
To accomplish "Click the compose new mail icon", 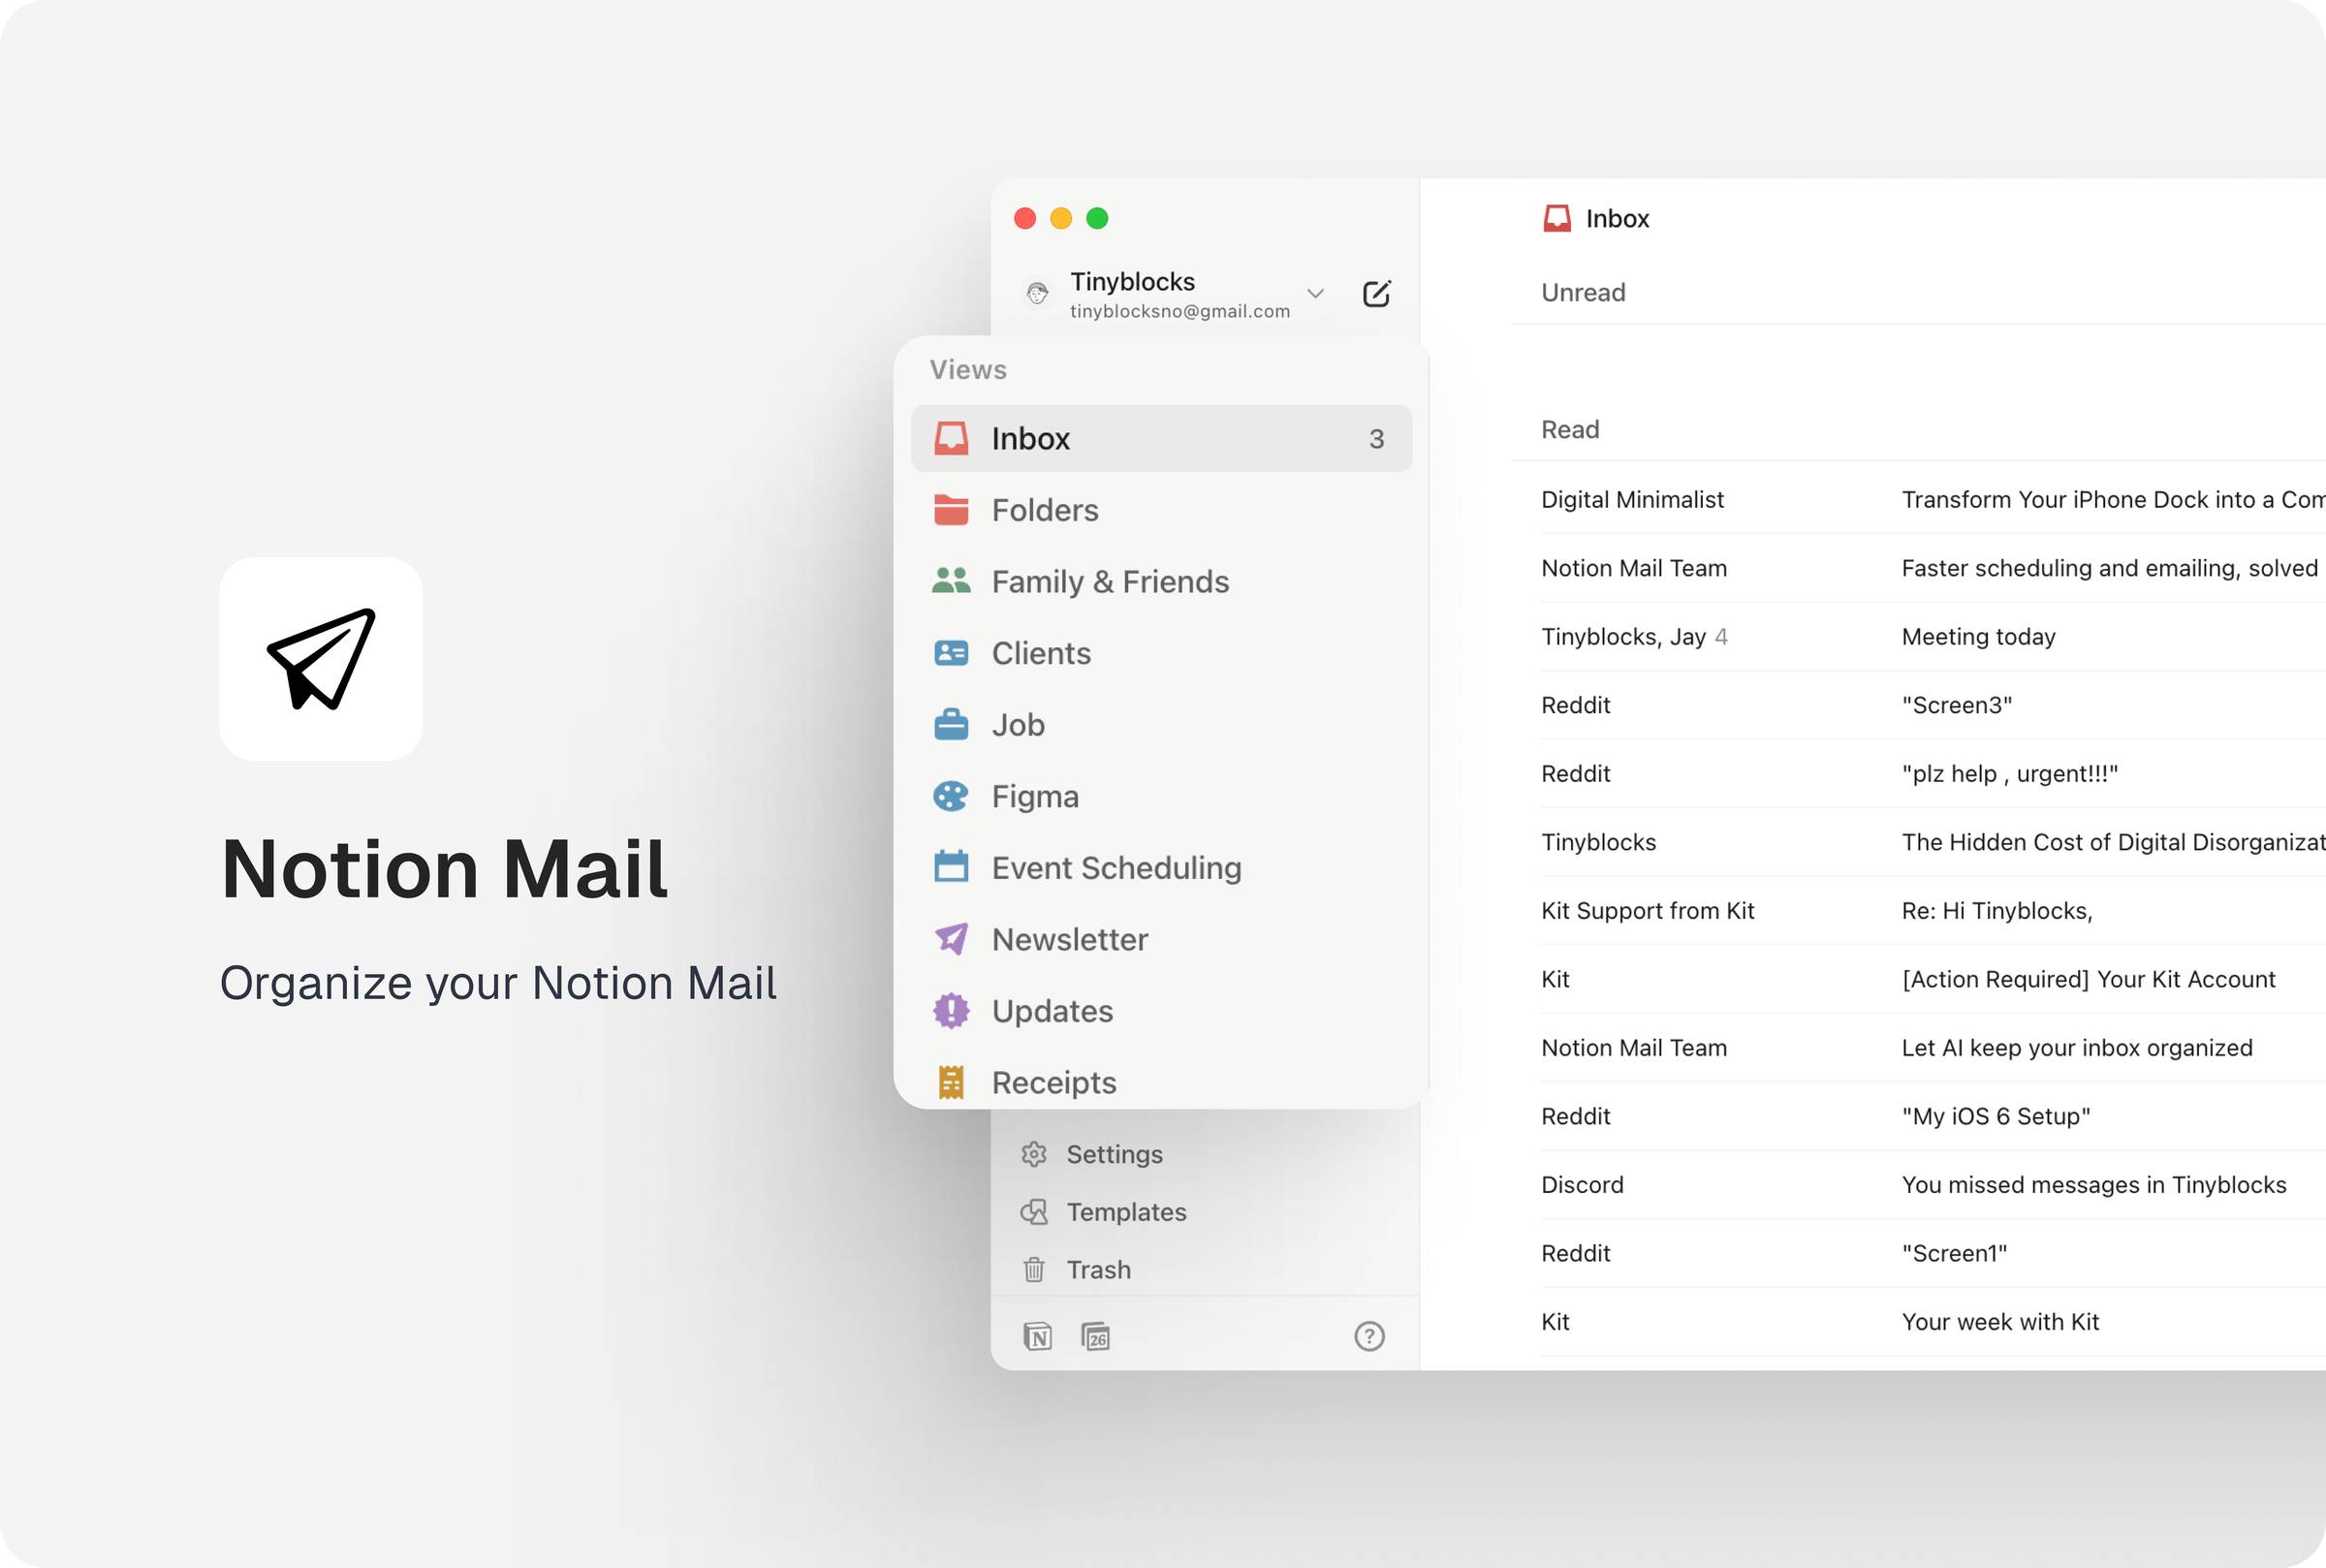I will tap(1376, 293).
